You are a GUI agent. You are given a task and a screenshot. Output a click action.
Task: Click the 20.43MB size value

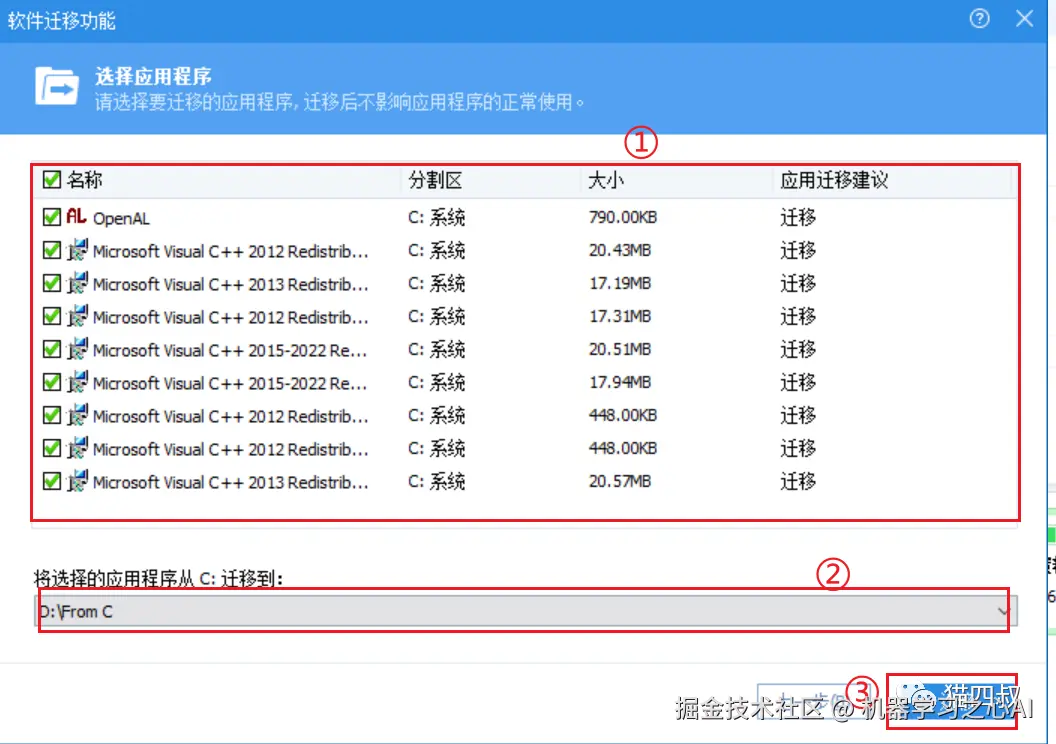click(x=620, y=250)
